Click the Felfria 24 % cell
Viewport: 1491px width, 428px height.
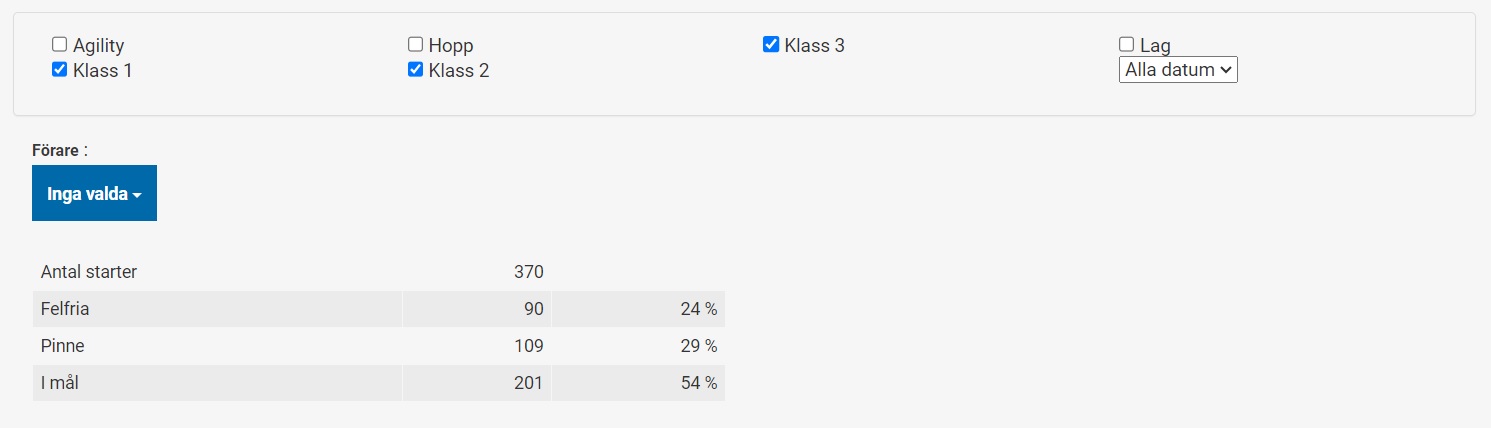pos(698,309)
